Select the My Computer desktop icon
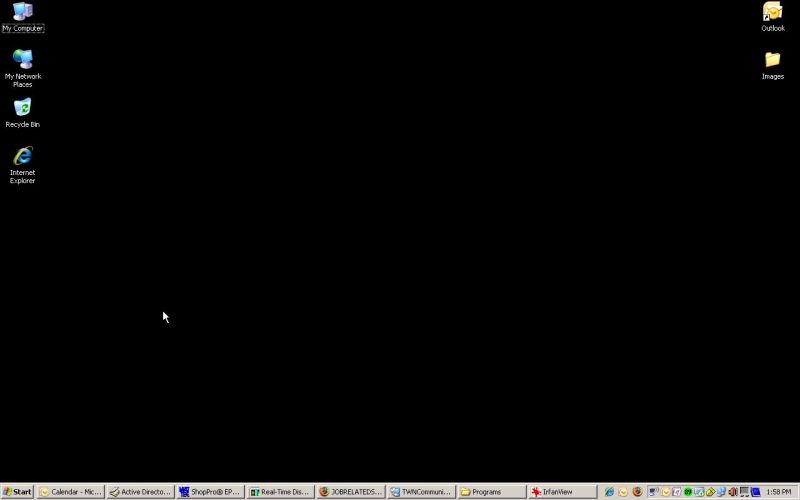 22,17
